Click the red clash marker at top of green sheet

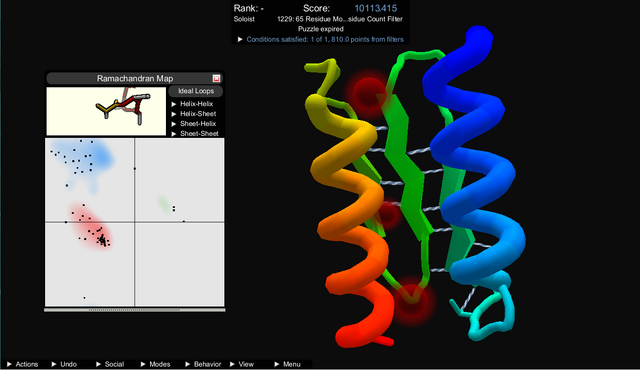tap(369, 93)
